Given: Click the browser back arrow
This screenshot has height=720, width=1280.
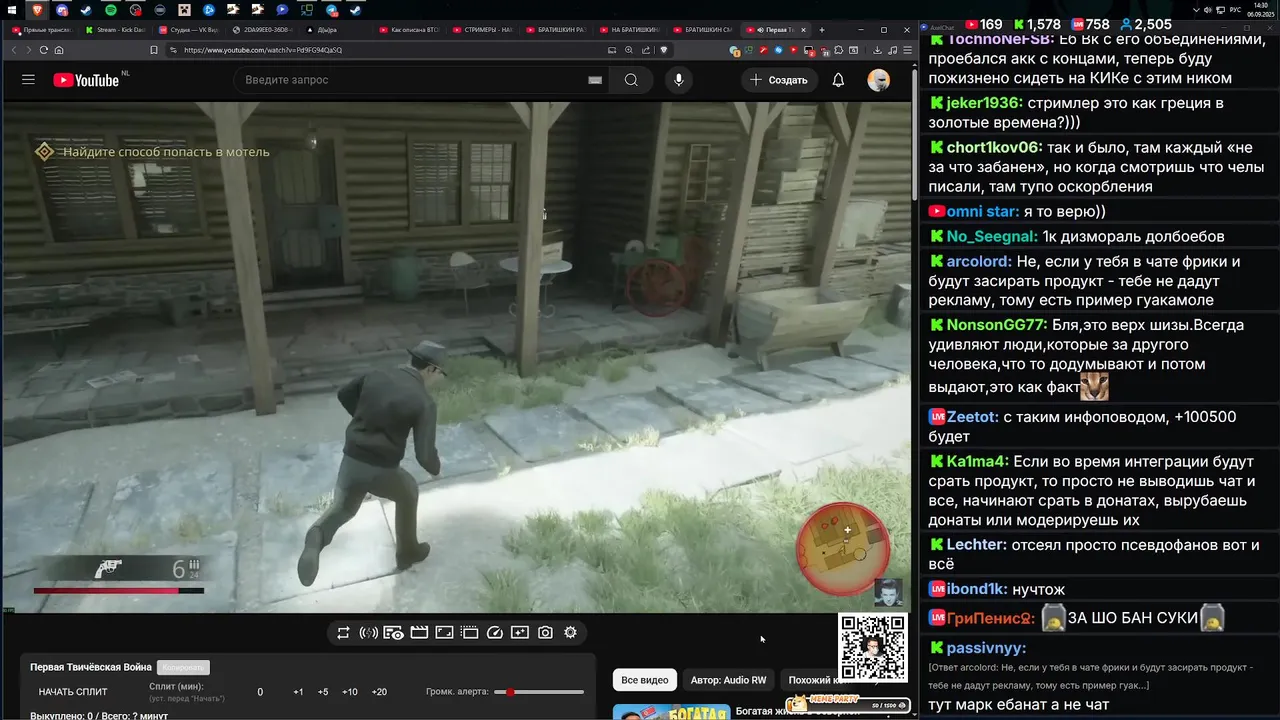Looking at the screenshot, I should (14, 50).
